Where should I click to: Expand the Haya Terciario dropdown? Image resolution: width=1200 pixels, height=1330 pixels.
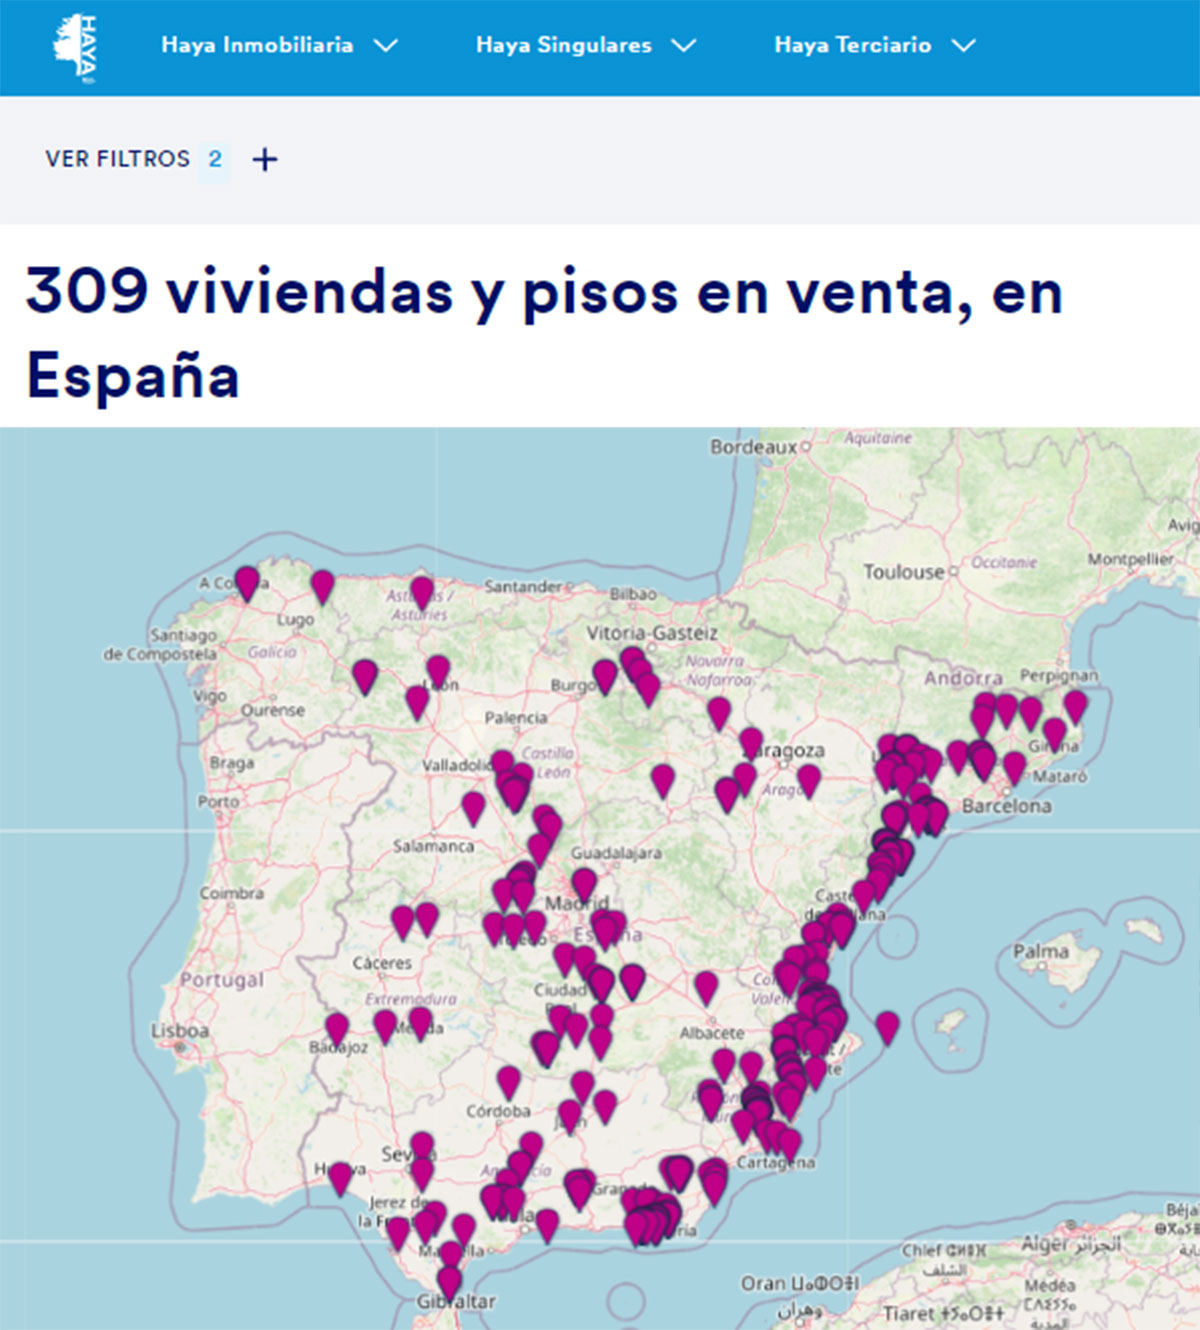pos(962,44)
